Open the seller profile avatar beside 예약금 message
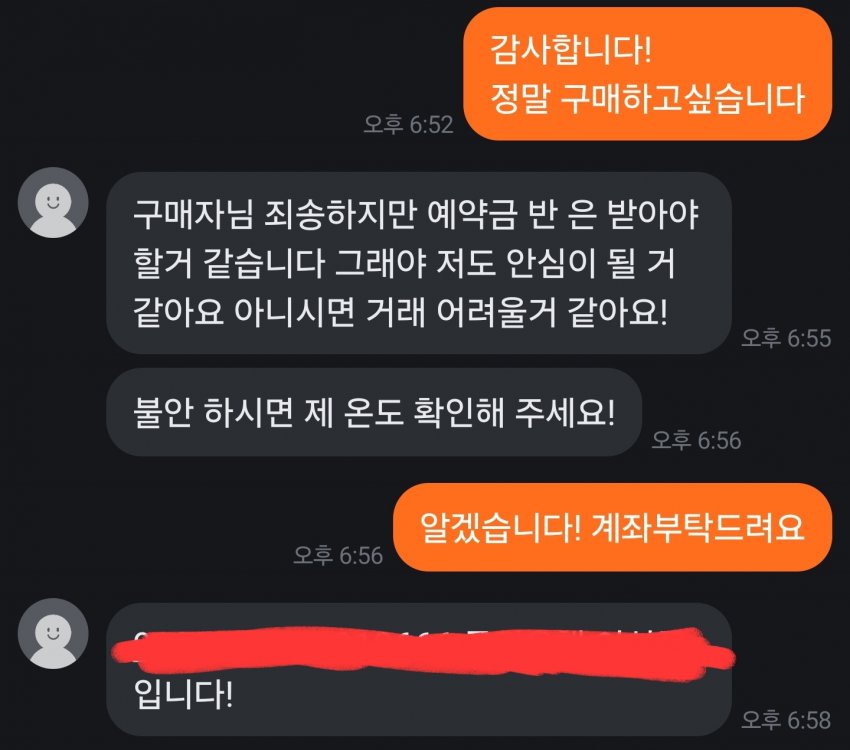Image resolution: width=850 pixels, height=750 pixels. [x=53, y=203]
